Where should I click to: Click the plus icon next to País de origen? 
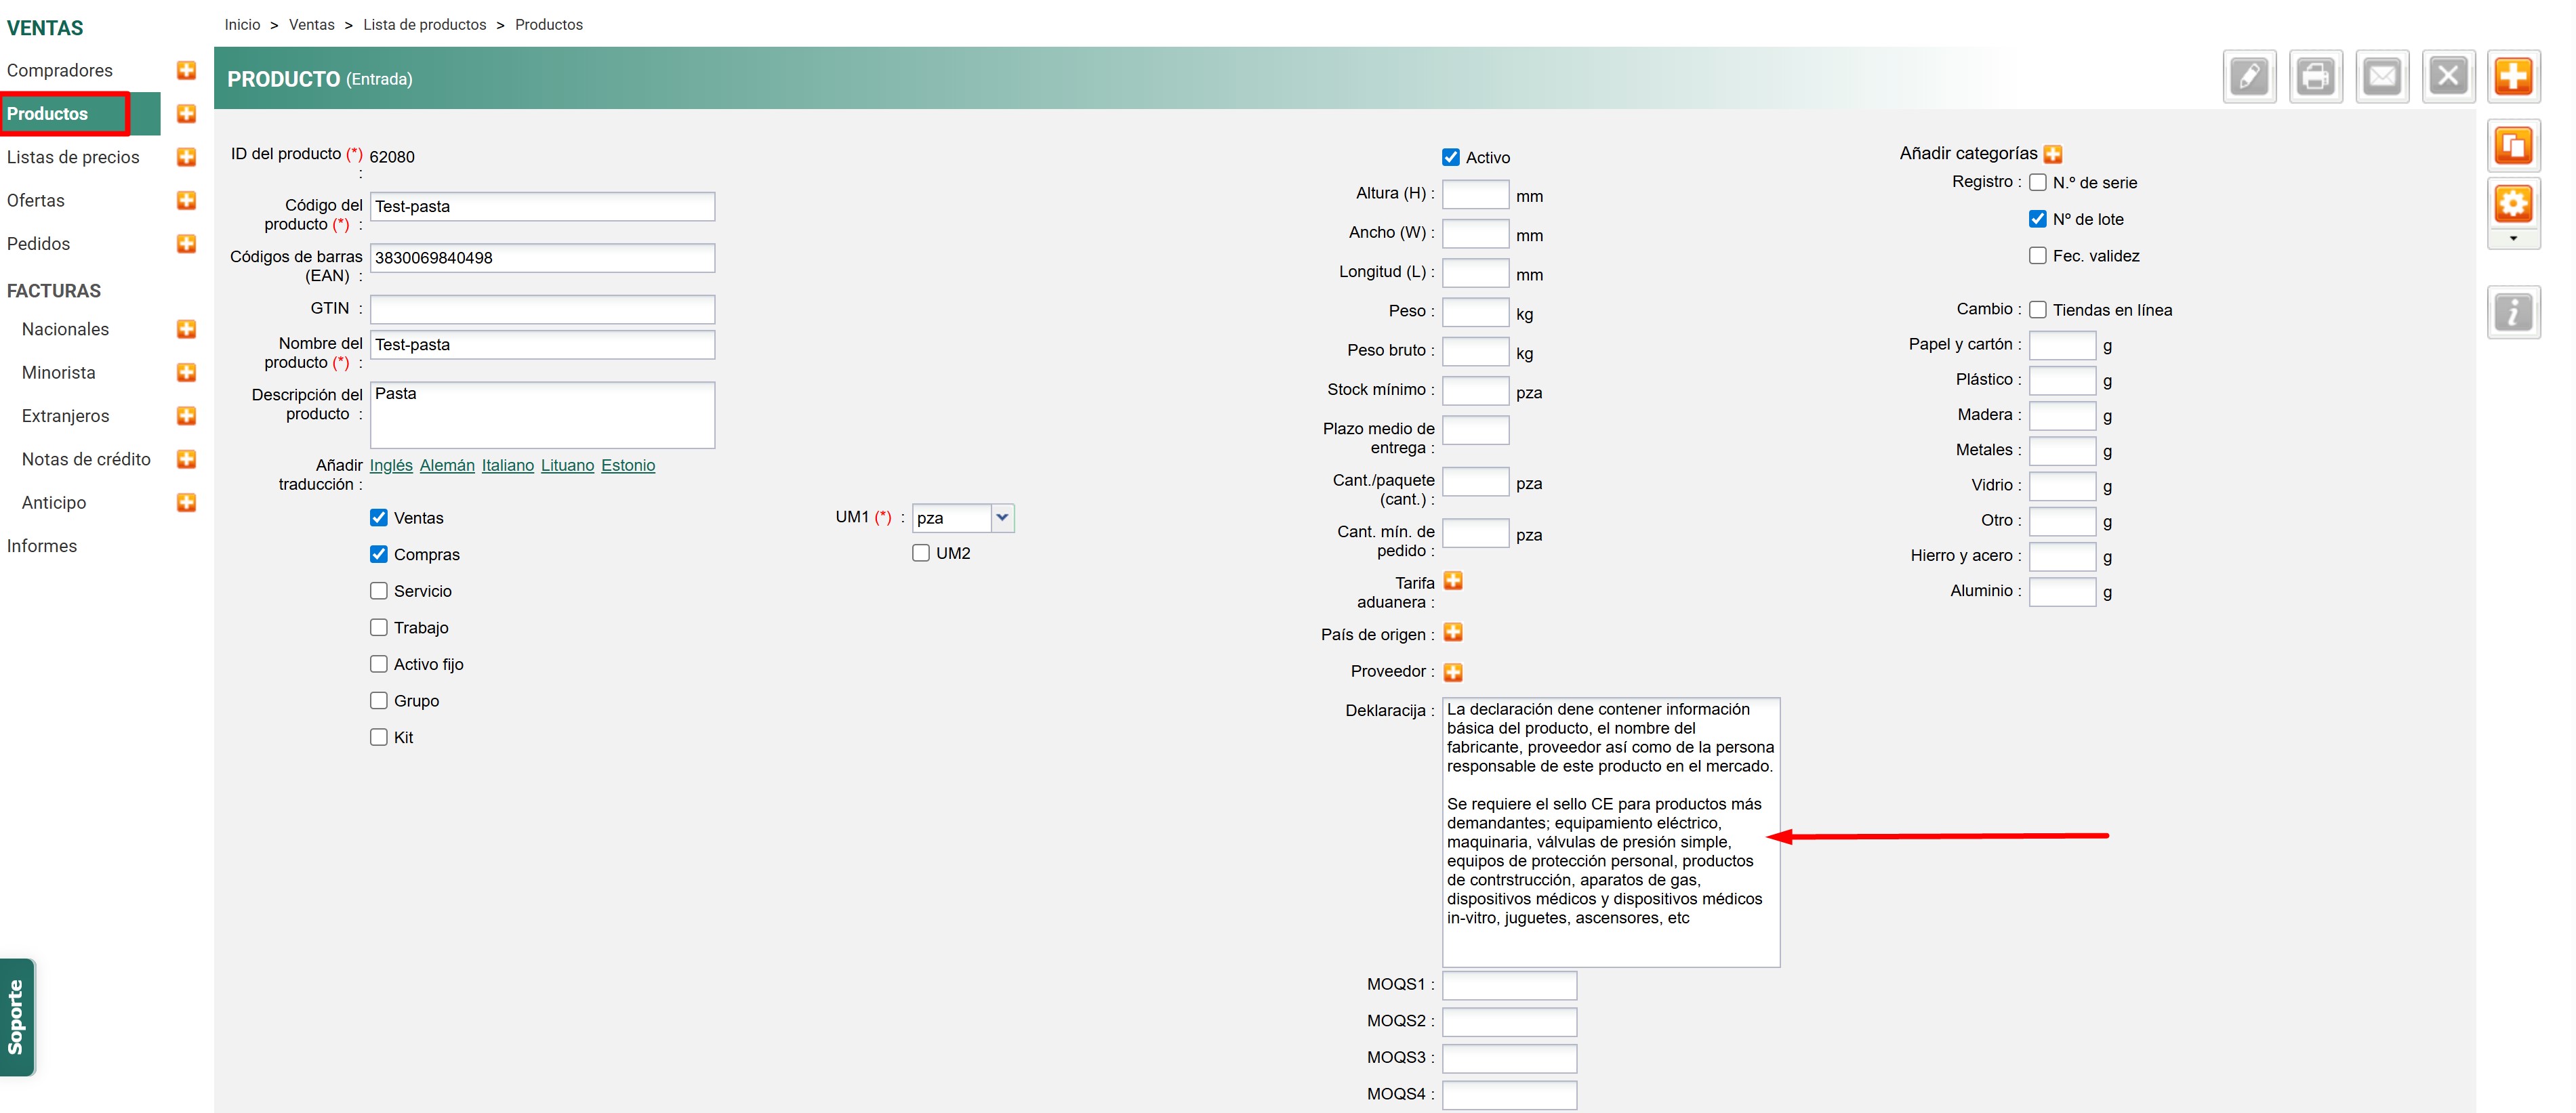pos(1453,633)
